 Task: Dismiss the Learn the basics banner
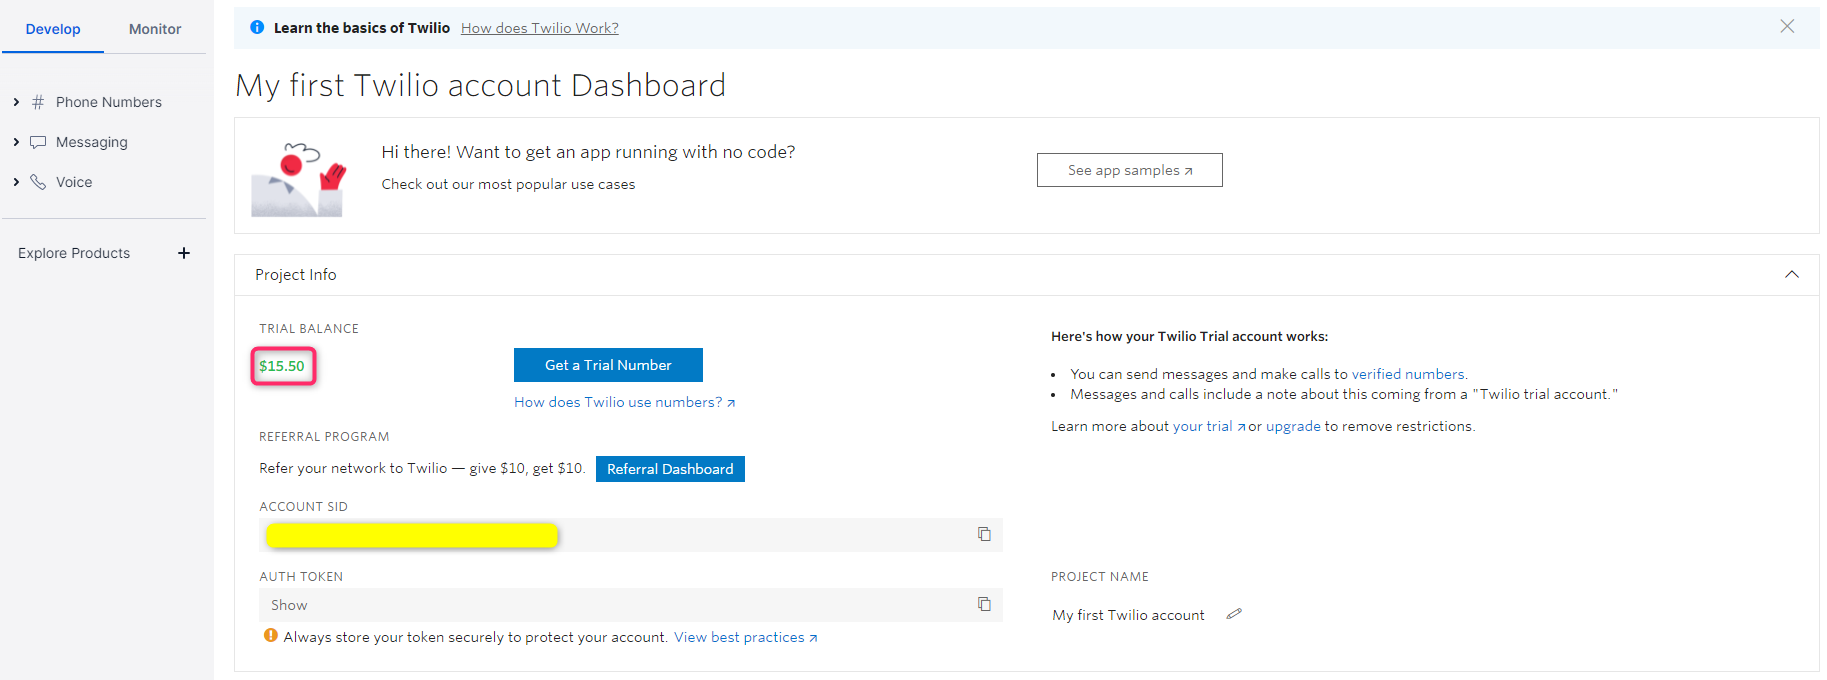pyautogui.click(x=1787, y=26)
